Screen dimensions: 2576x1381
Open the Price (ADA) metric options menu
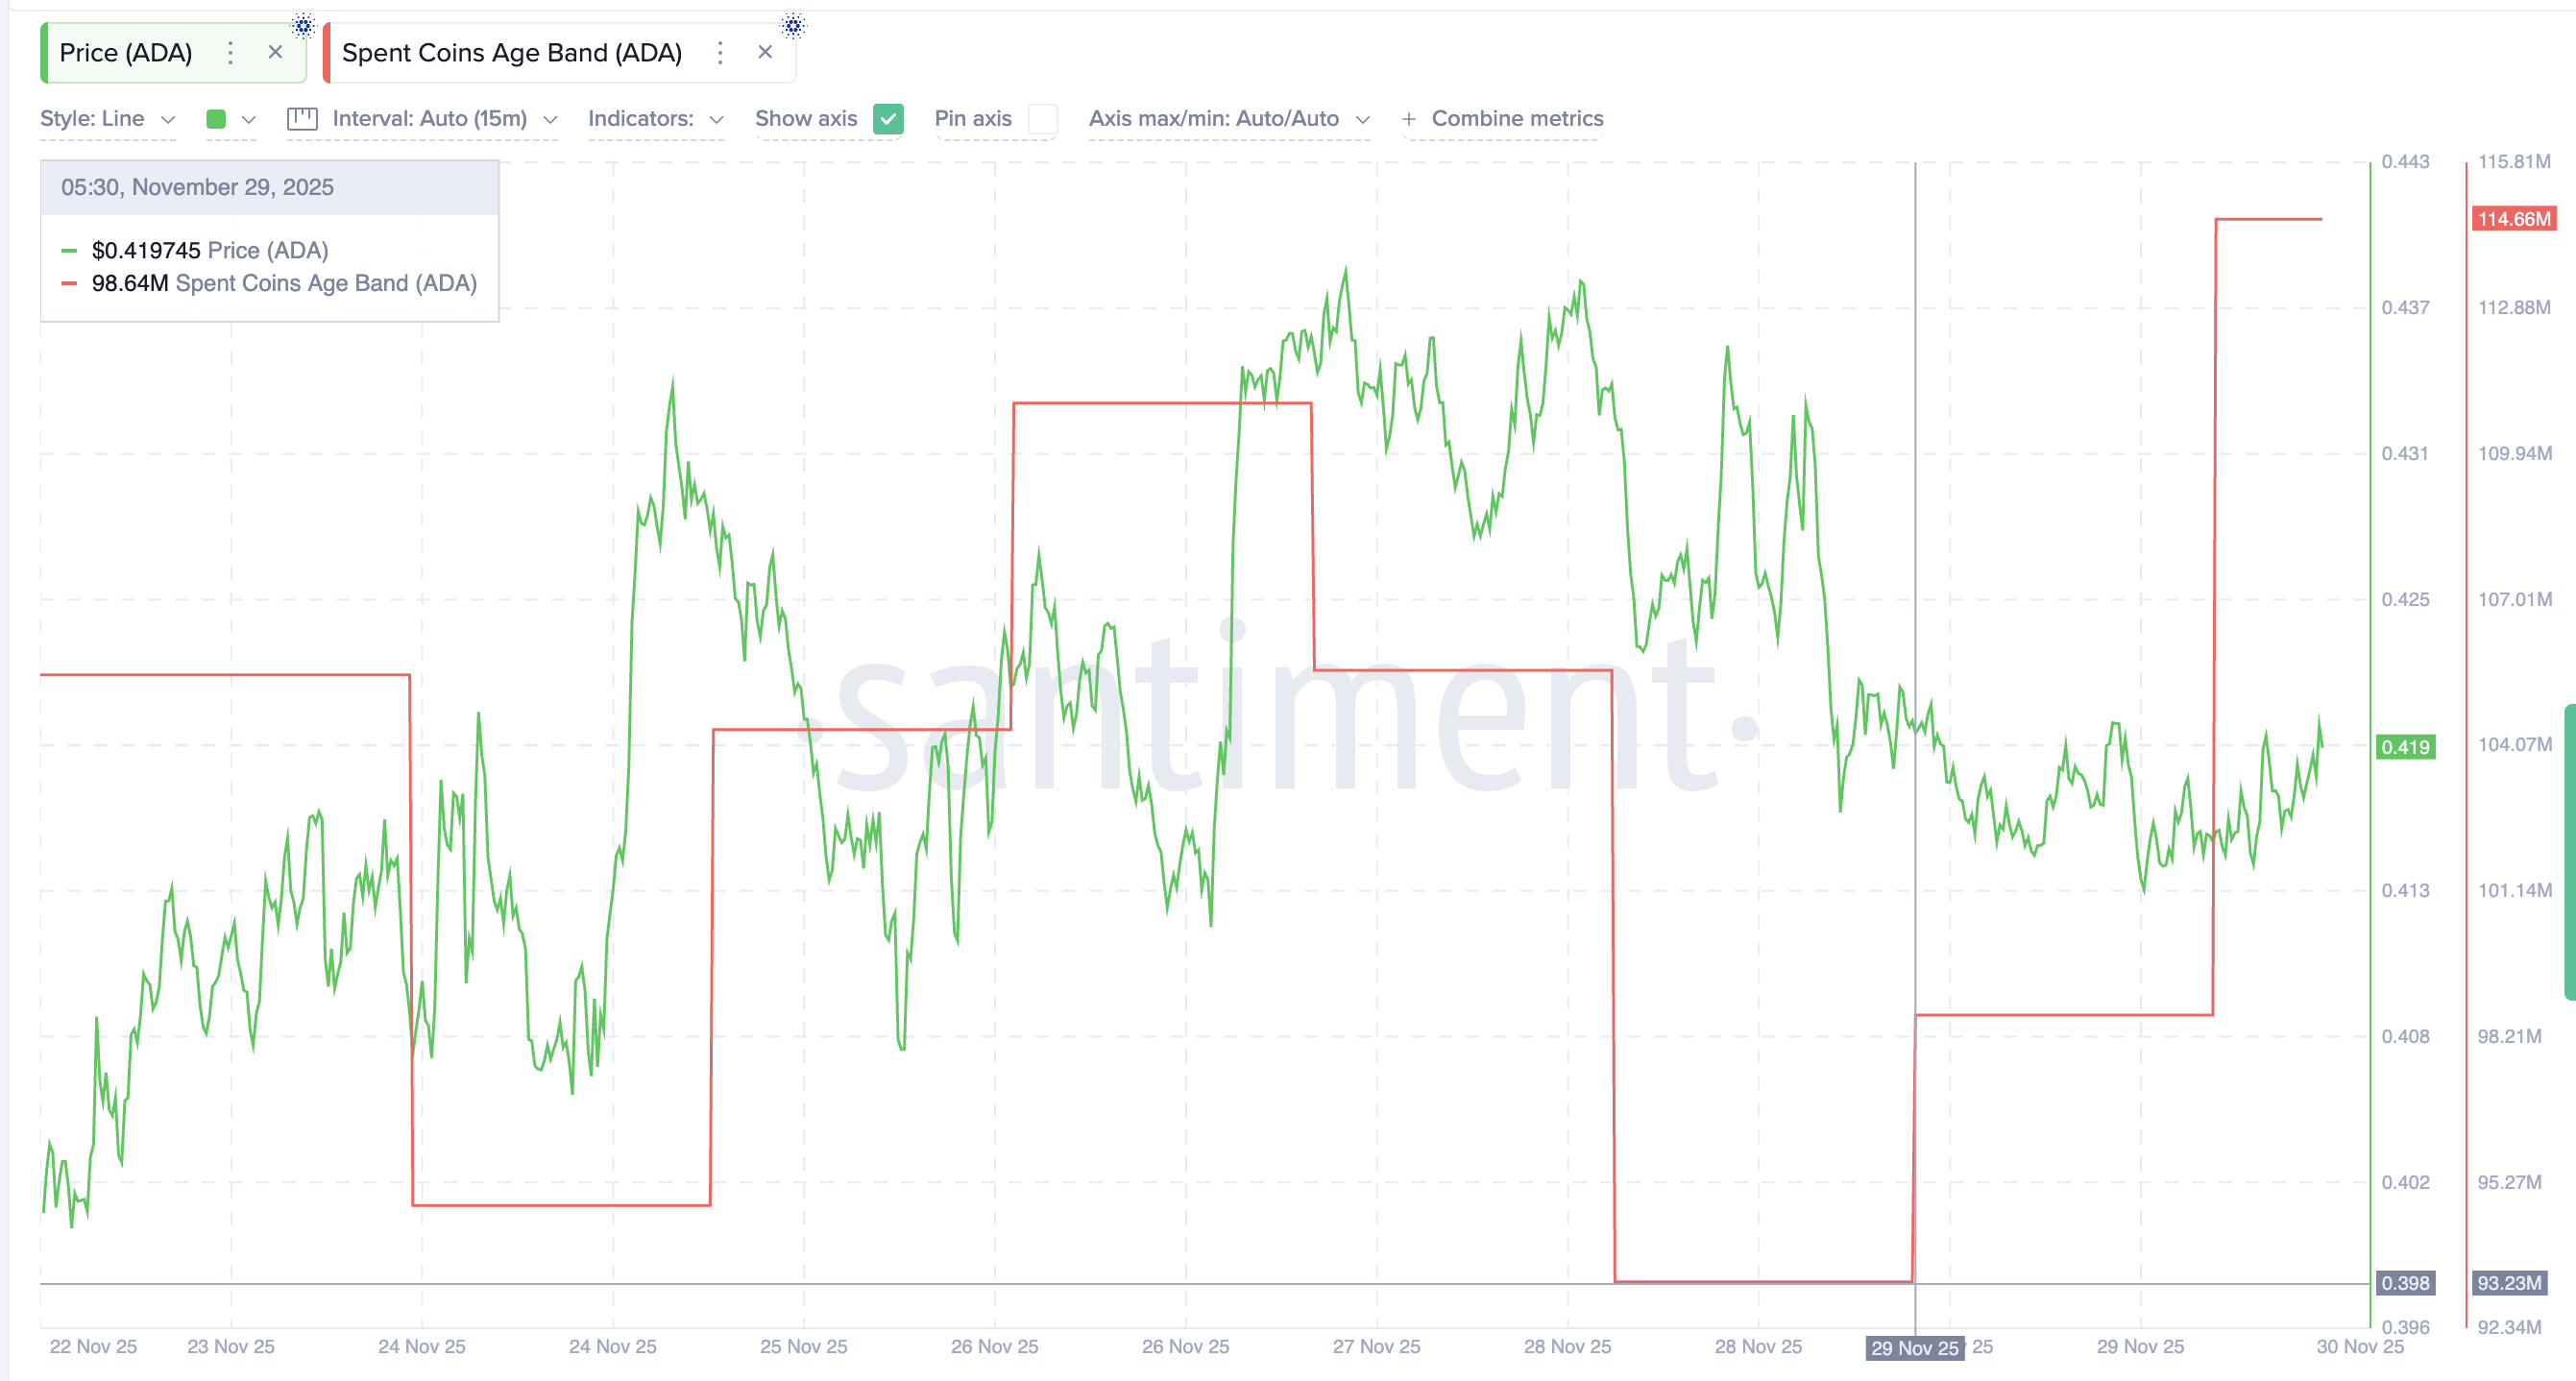point(231,53)
